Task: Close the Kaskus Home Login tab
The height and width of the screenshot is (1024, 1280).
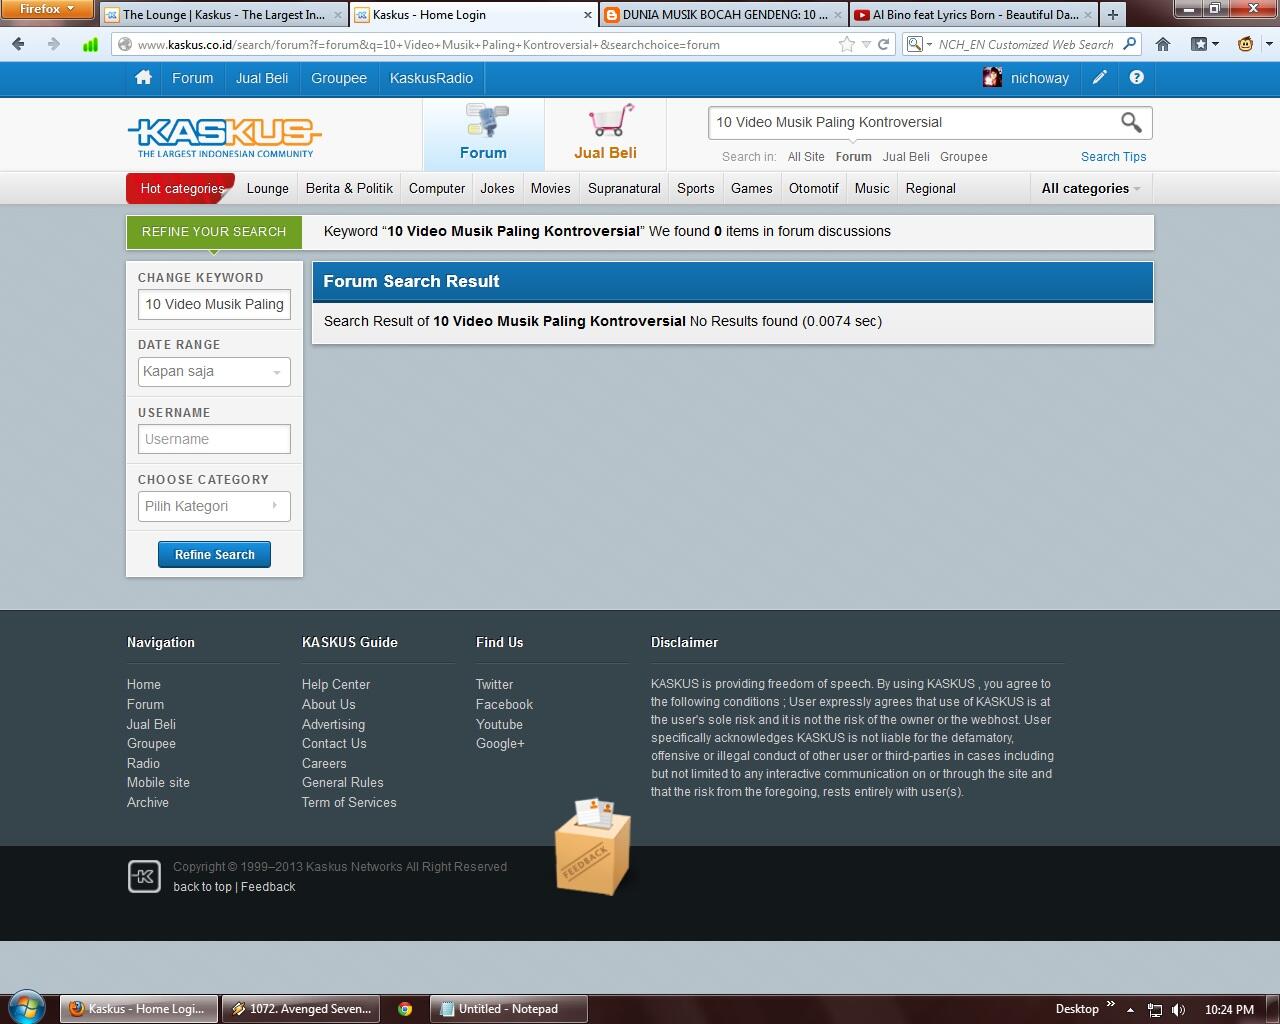Action: coord(588,15)
